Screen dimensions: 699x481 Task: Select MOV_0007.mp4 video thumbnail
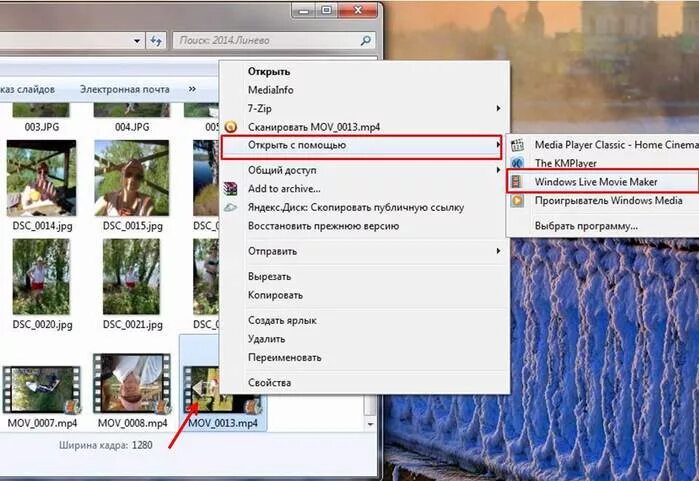click(x=41, y=390)
